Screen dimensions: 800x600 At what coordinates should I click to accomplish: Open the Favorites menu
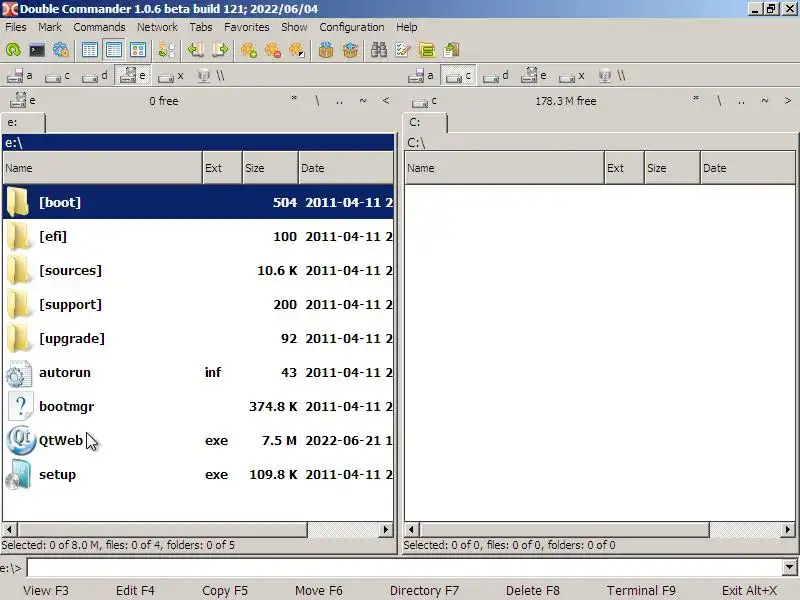point(246,27)
